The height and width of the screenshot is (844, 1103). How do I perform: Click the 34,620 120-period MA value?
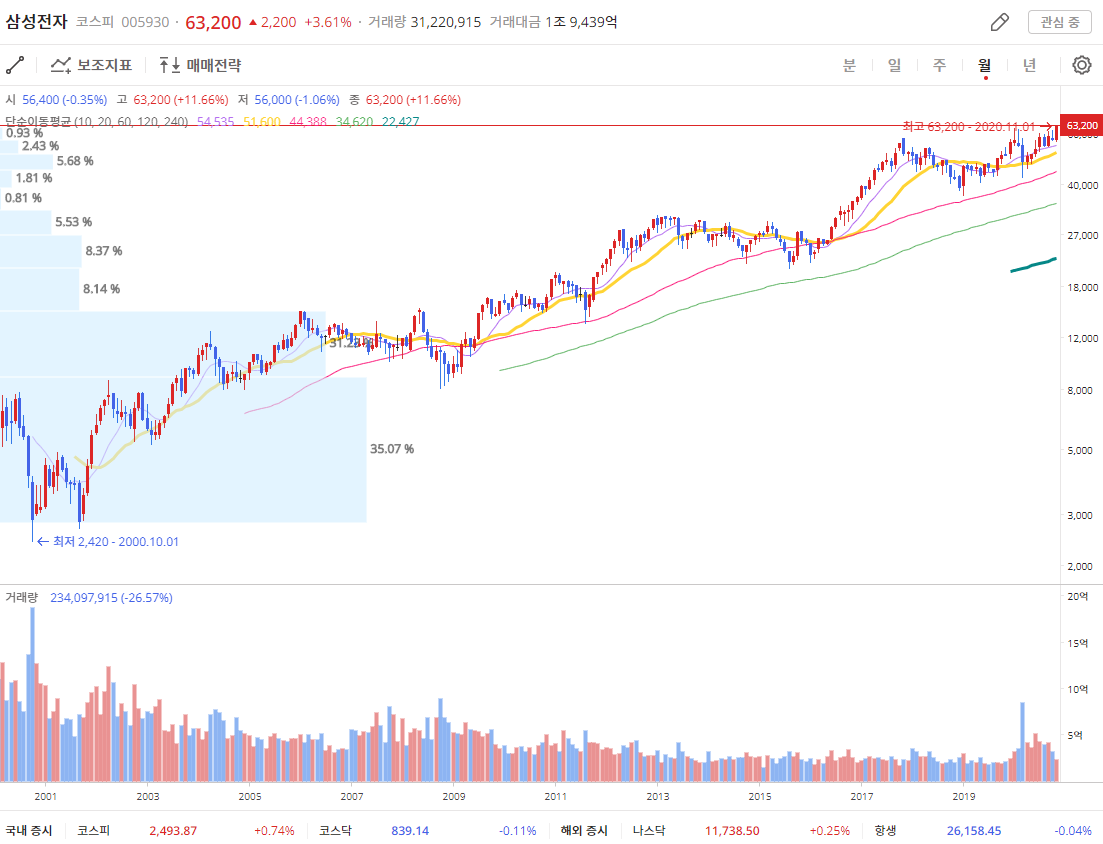(354, 122)
